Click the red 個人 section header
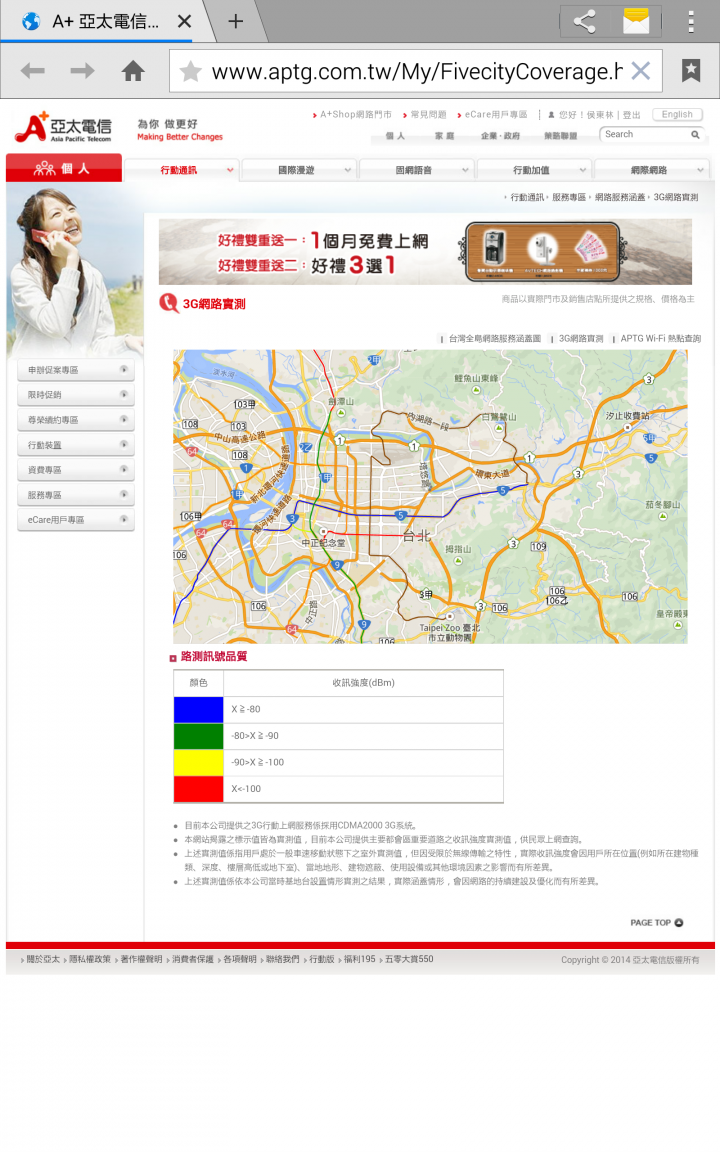Image resolution: width=720 pixels, height=1152 pixels. point(64,168)
